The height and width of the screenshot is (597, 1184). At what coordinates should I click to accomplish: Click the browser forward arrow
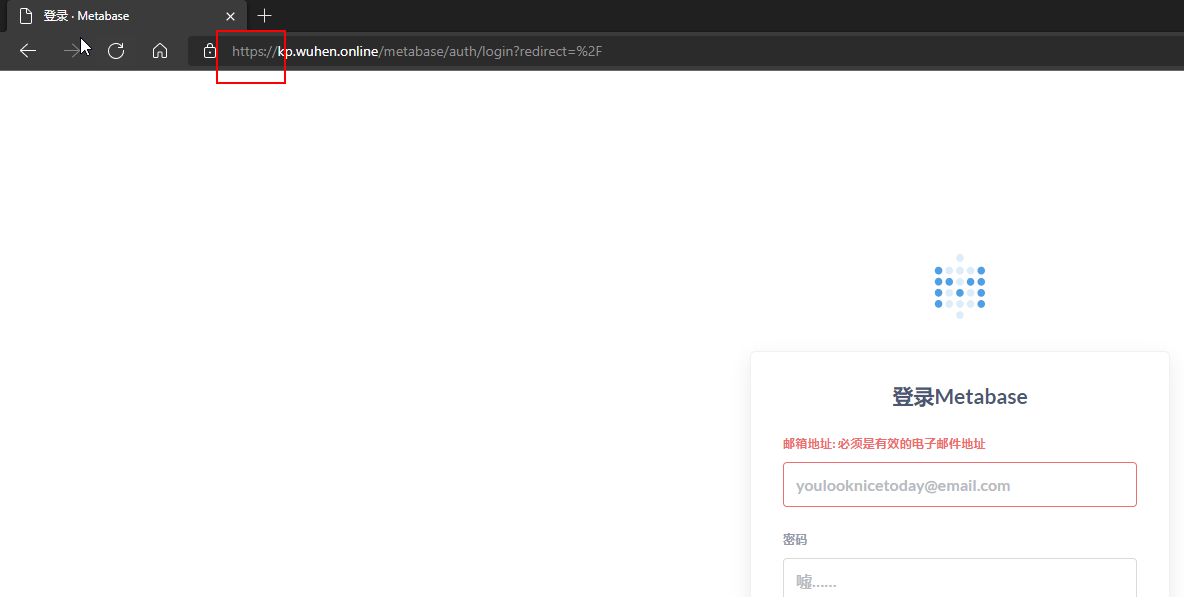(x=71, y=51)
